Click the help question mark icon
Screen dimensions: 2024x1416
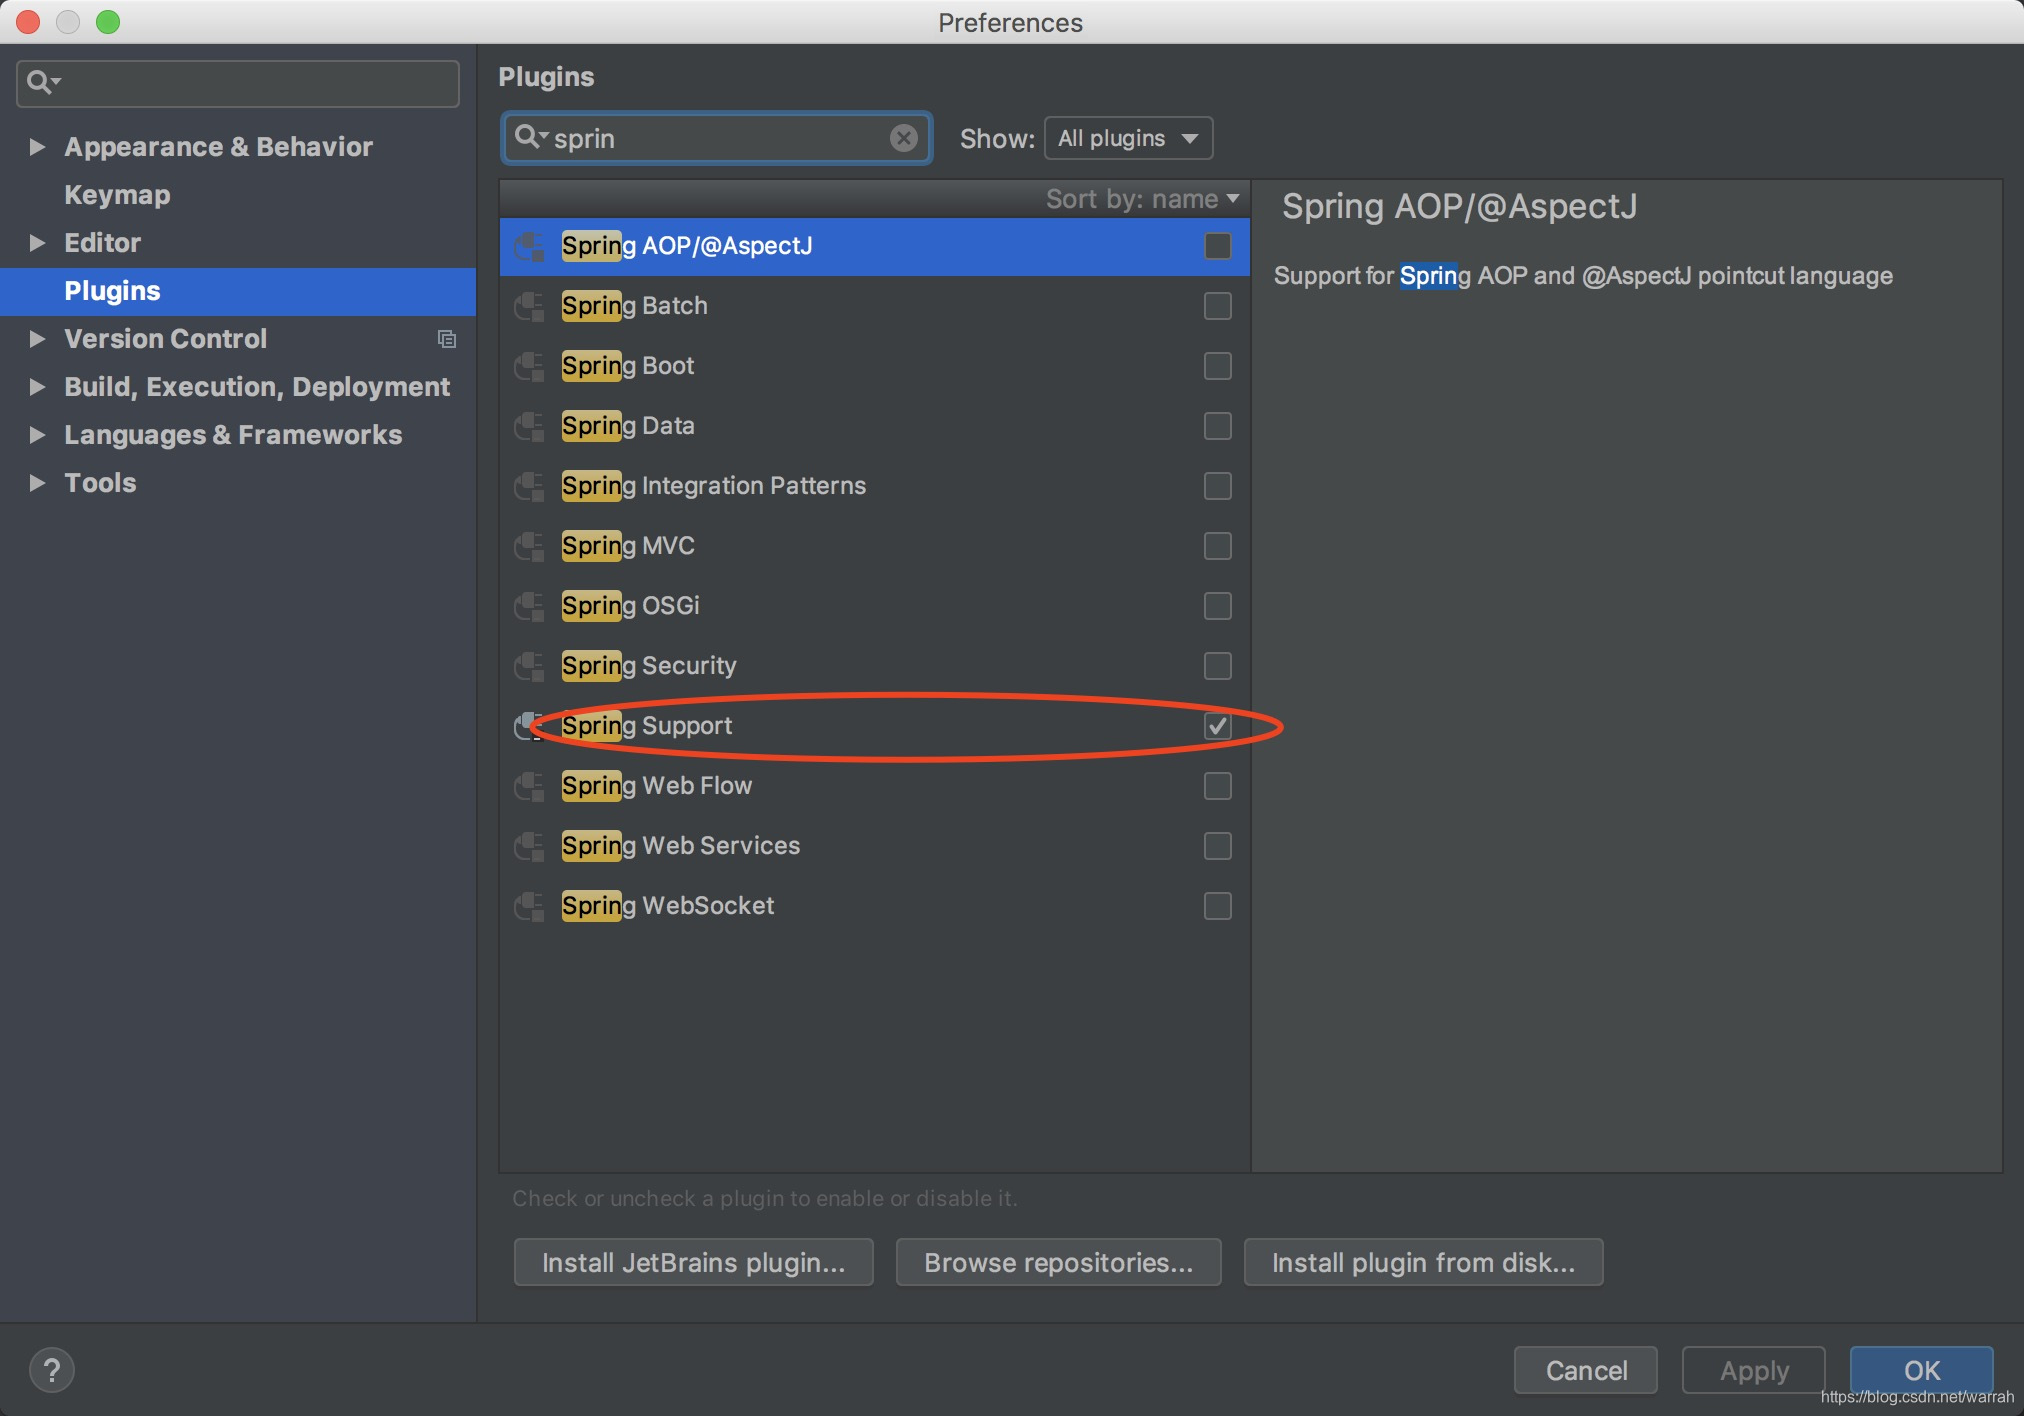[x=52, y=1369]
